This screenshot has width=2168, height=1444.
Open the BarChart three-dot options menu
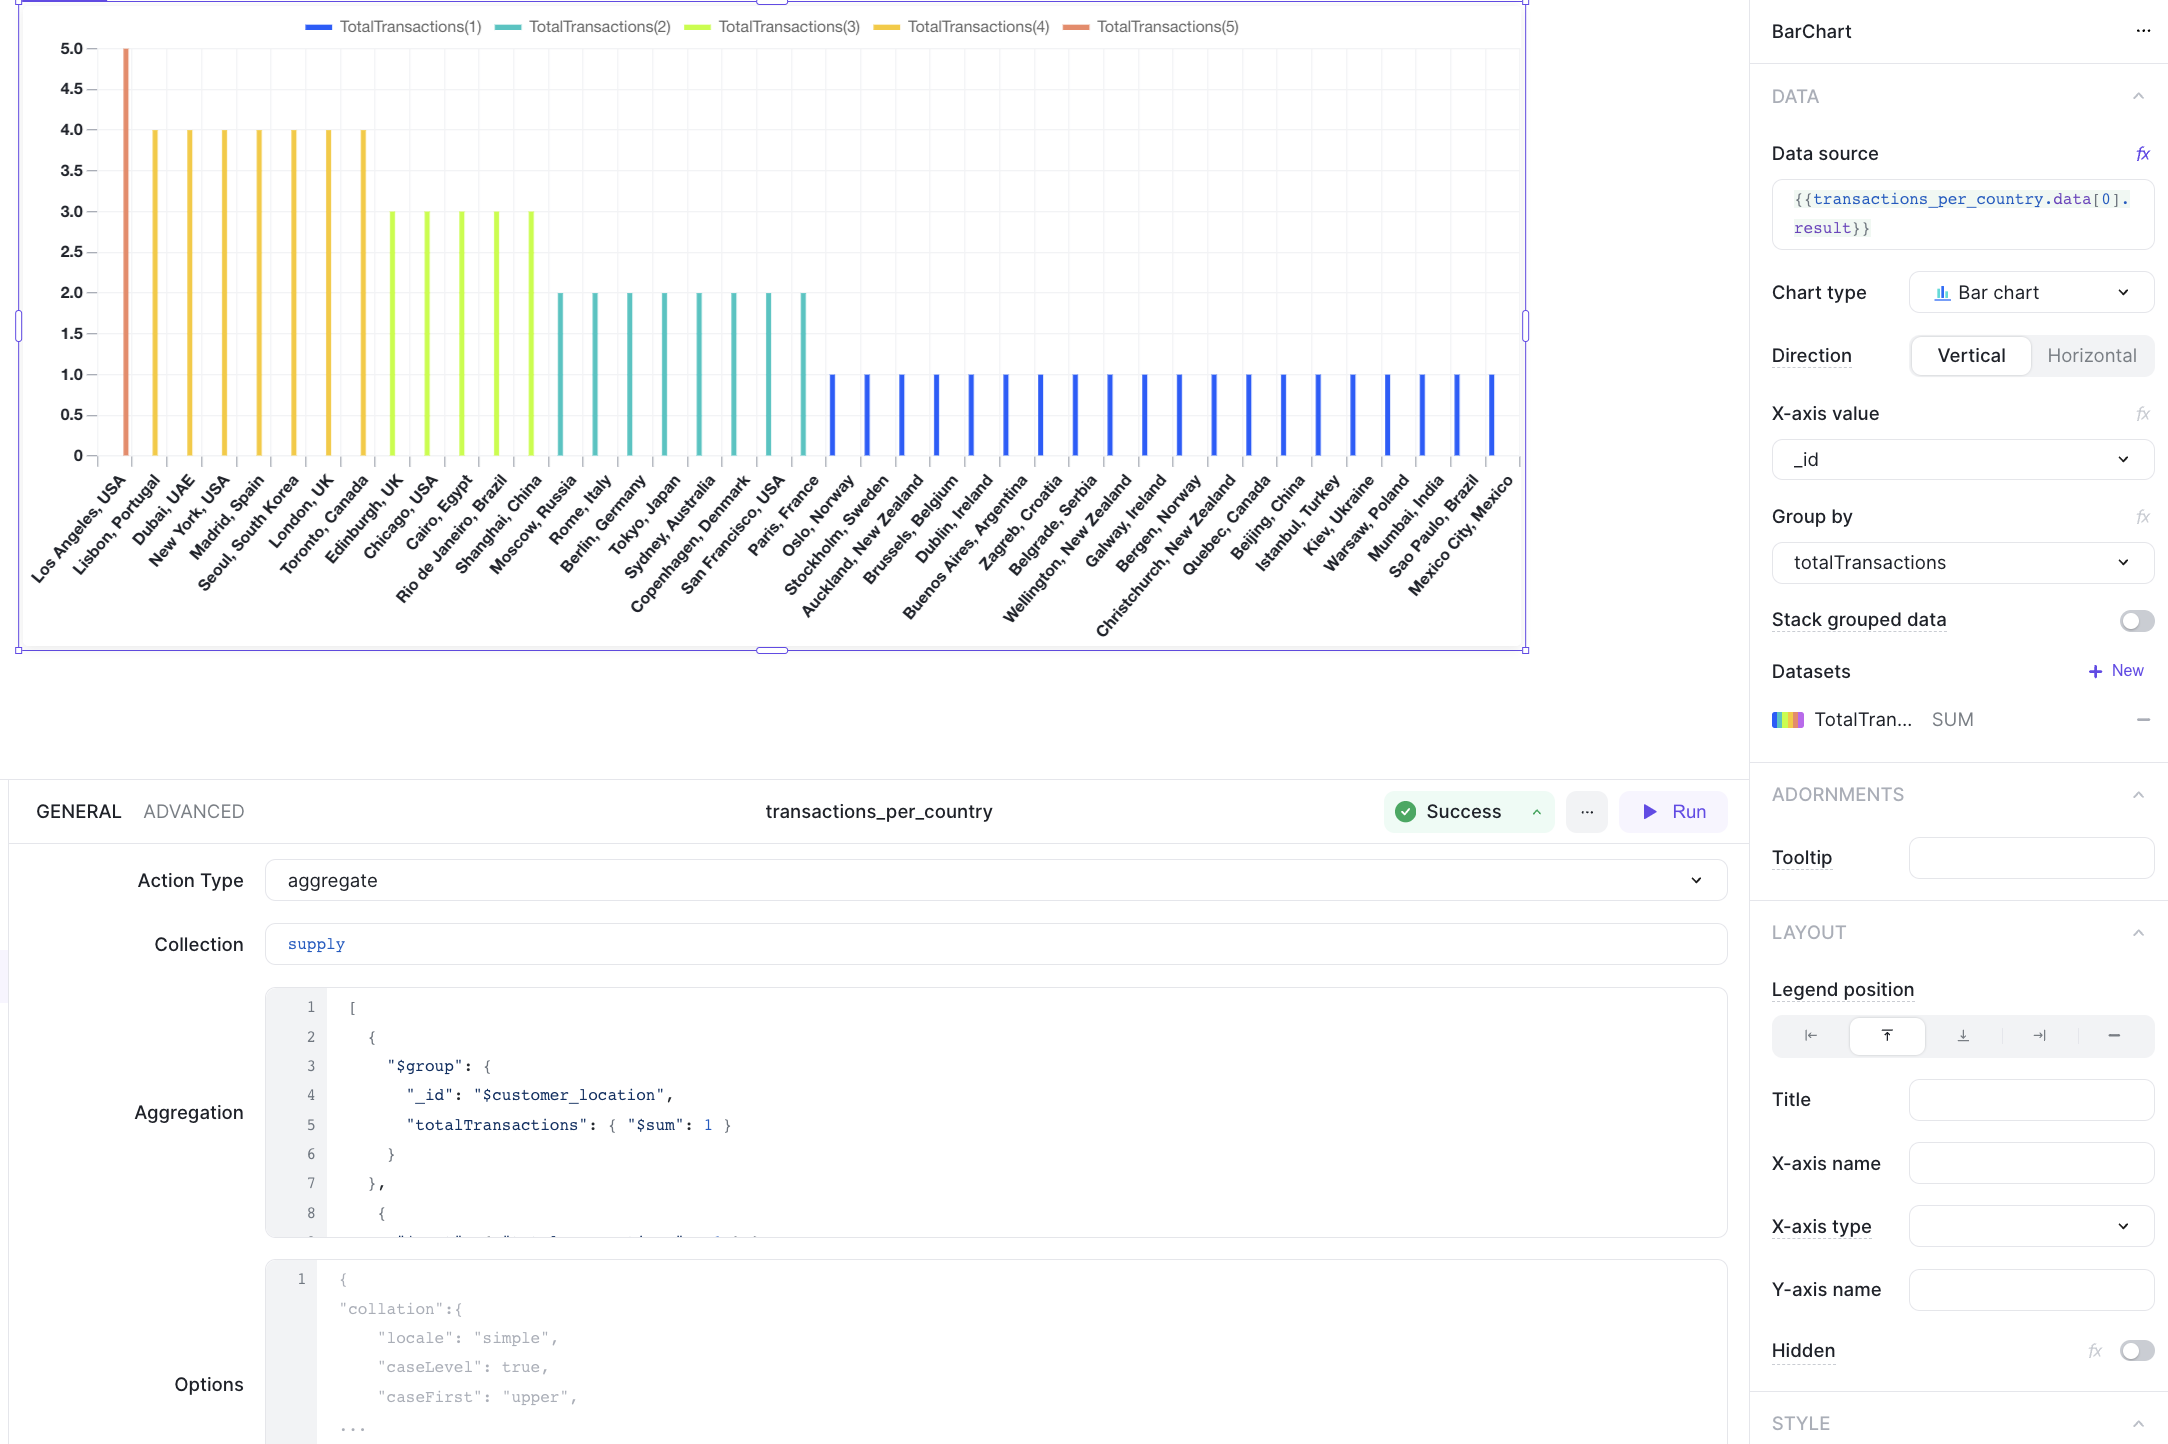click(x=2142, y=31)
